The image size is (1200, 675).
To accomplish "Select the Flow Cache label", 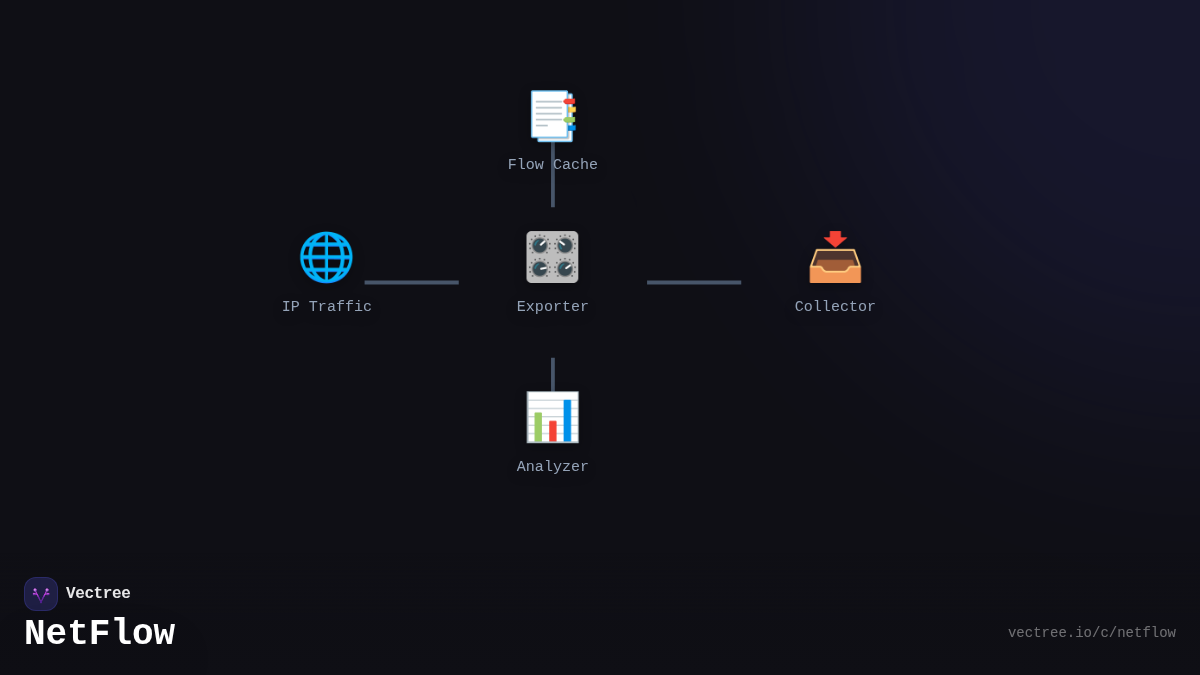I will 552,164.
